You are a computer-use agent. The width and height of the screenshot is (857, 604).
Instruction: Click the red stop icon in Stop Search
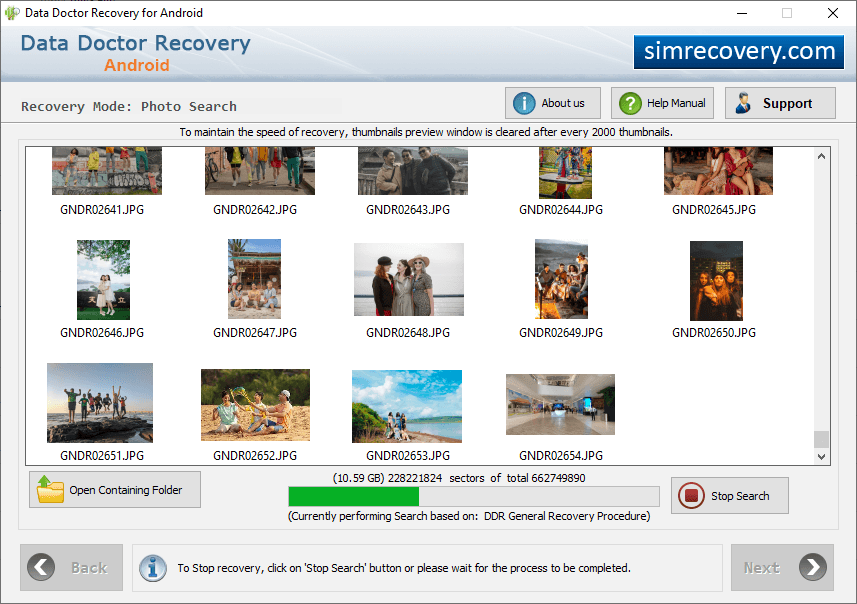[691, 495]
